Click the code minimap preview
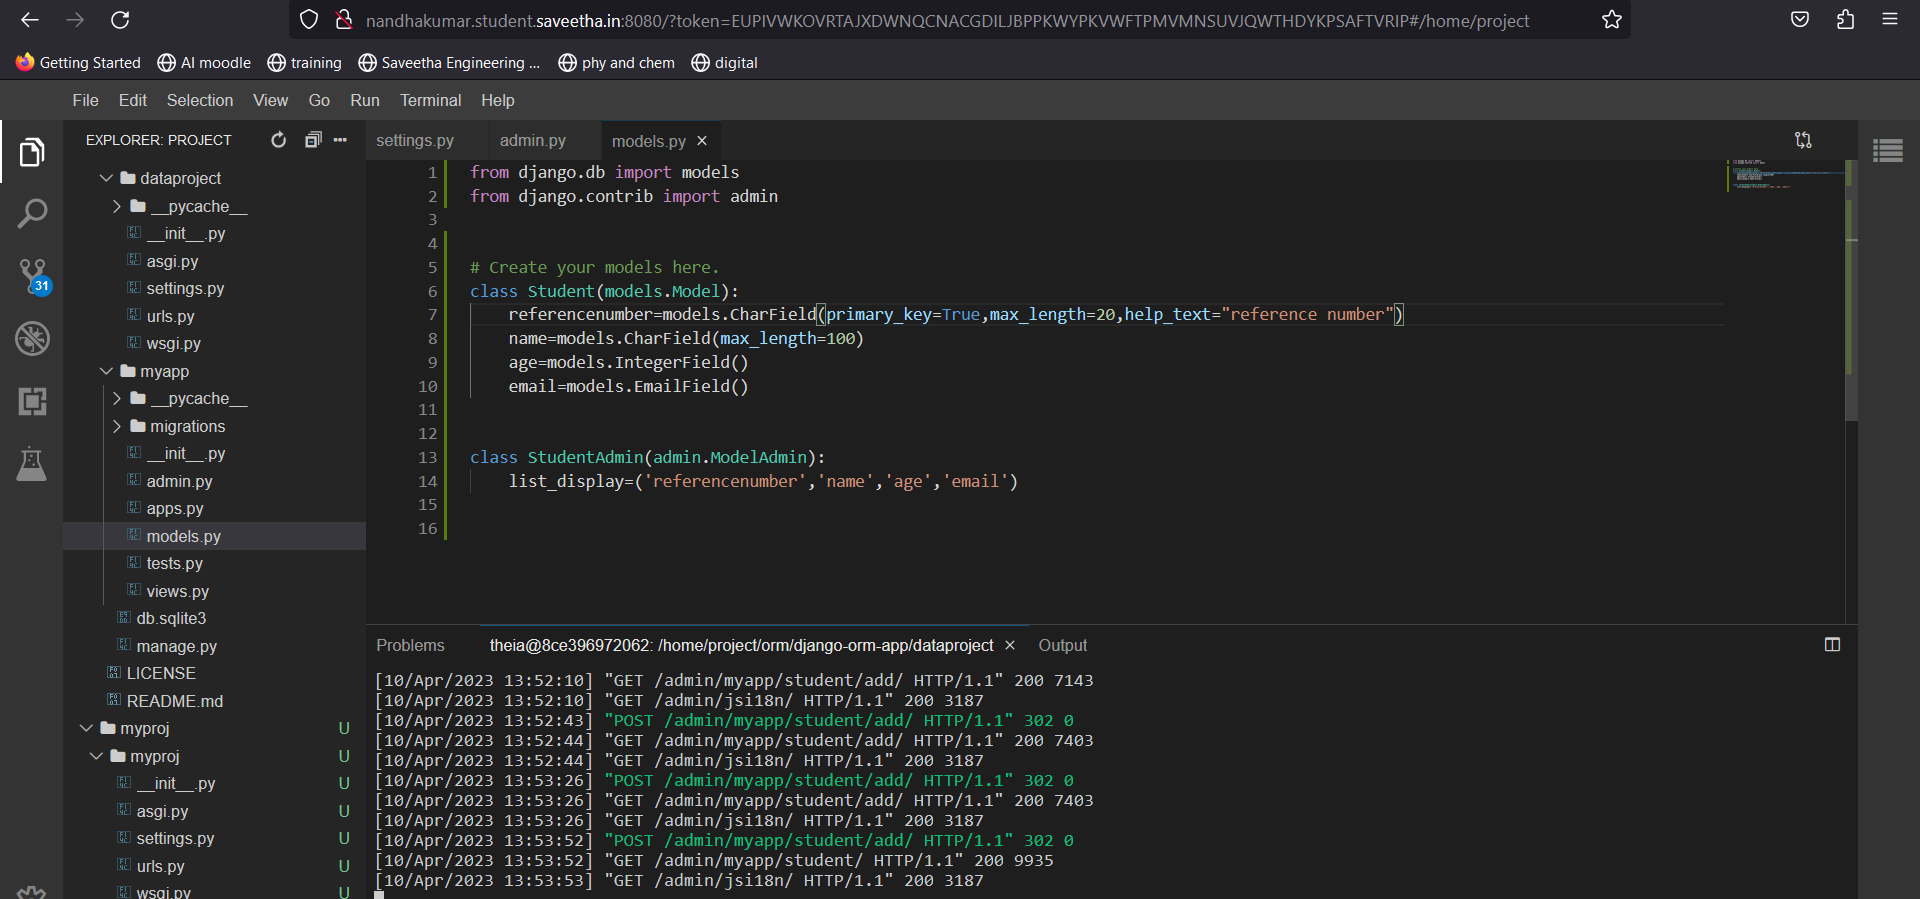 tap(1785, 175)
